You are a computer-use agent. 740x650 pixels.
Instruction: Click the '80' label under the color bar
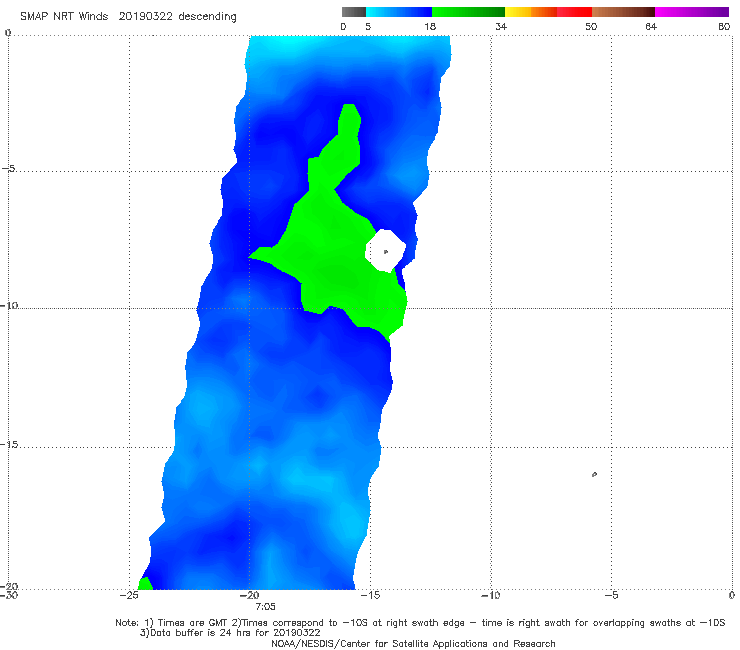coord(724,27)
